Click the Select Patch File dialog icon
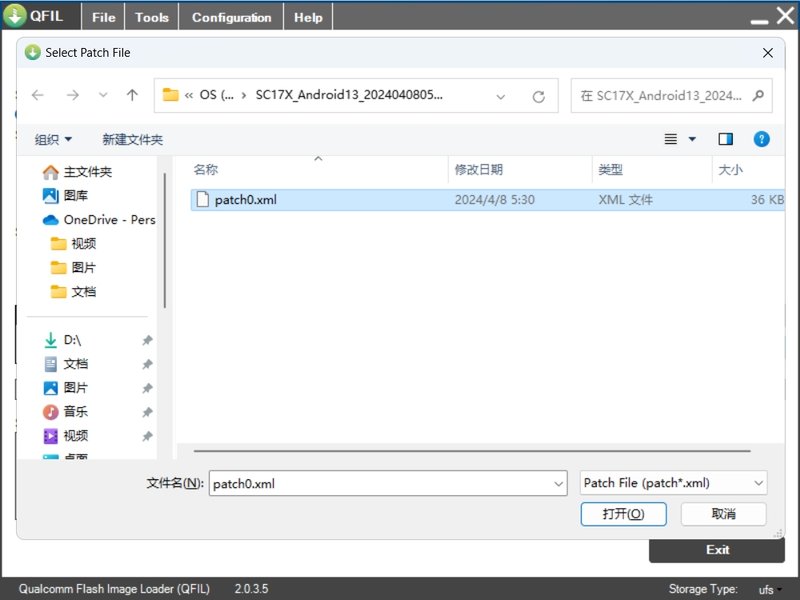This screenshot has width=800, height=600. [x=33, y=52]
